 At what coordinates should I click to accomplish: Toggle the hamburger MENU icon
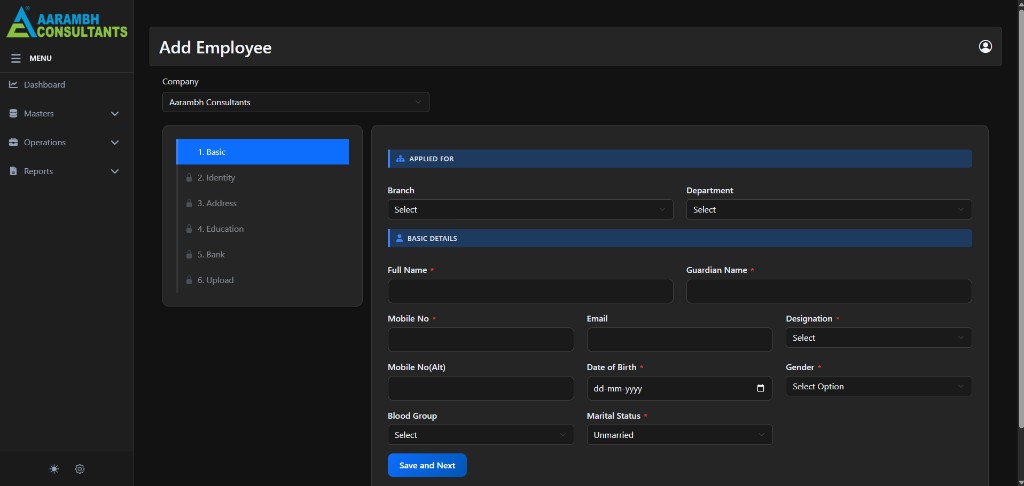click(x=16, y=59)
